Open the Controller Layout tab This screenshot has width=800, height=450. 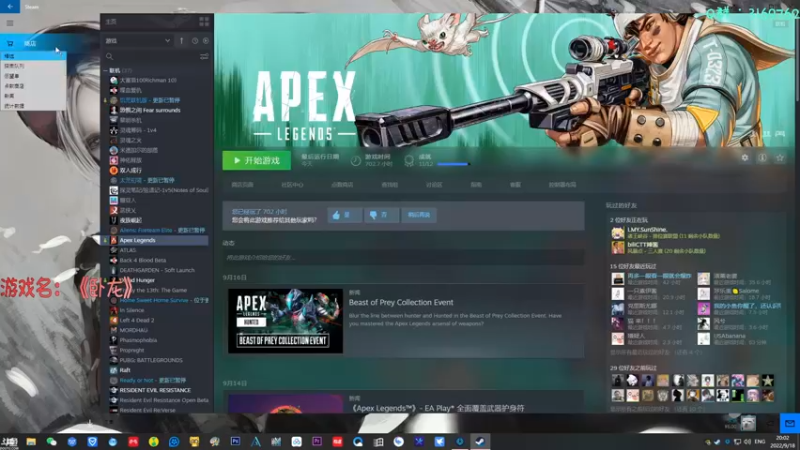(562, 185)
